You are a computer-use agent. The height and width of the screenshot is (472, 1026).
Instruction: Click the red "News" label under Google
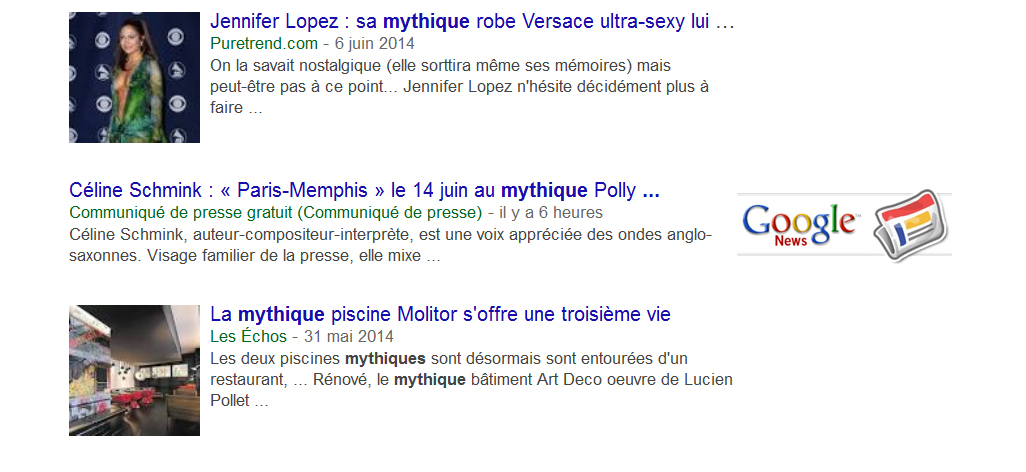[x=790, y=241]
